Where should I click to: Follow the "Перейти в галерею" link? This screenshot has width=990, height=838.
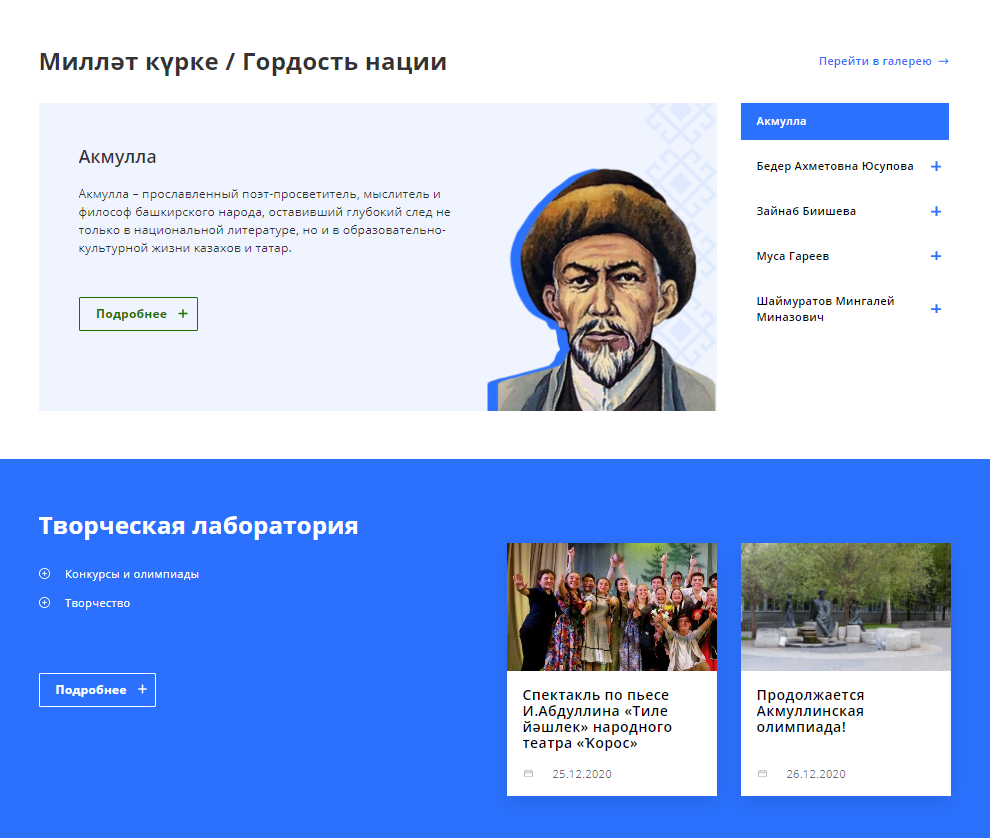(x=875, y=61)
